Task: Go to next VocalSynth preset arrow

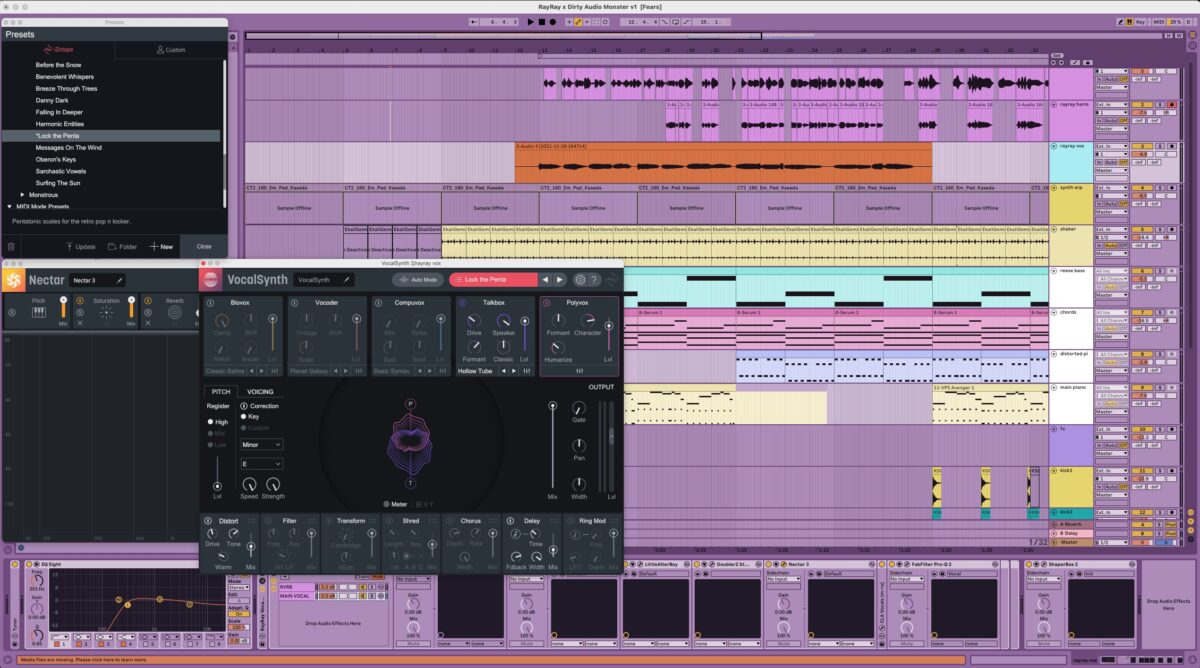Action: (x=559, y=280)
